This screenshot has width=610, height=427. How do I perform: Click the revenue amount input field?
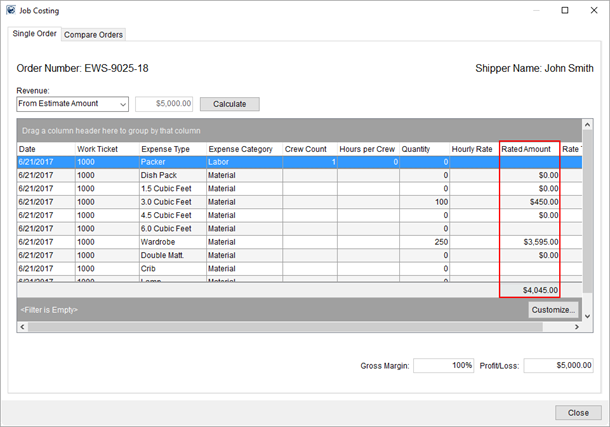164,104
